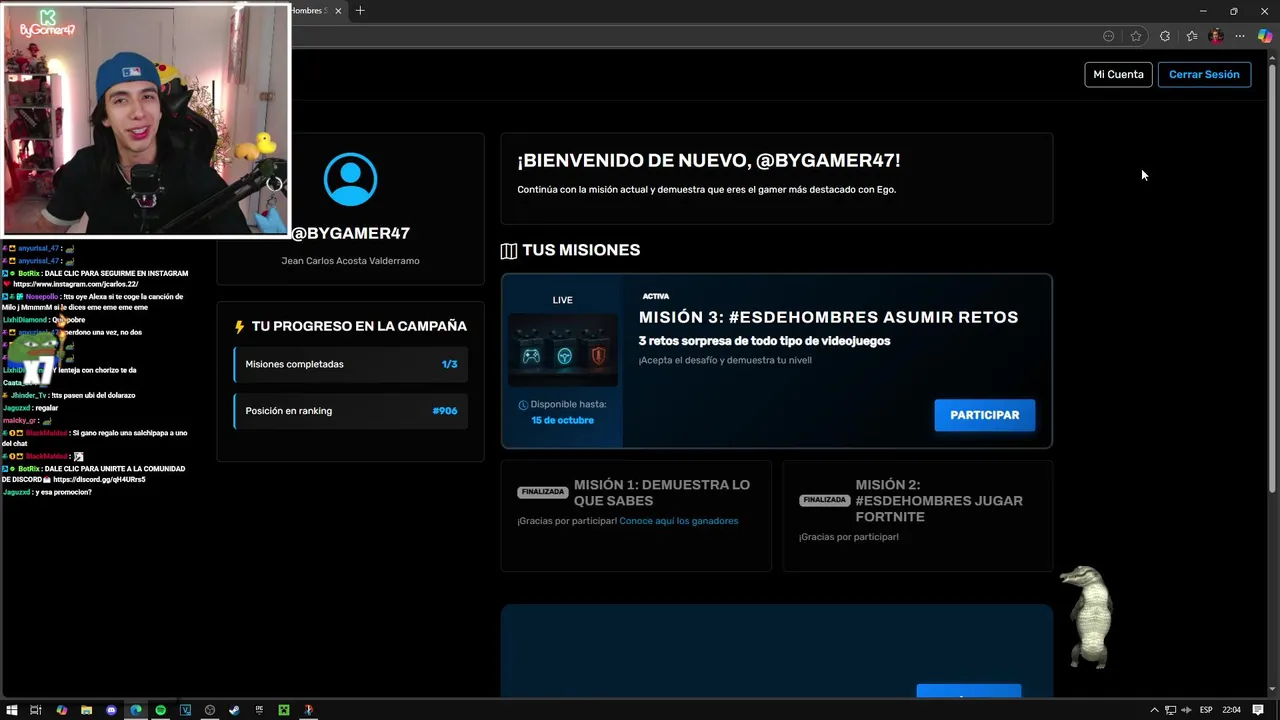Click the circled dots address bar icon
This screenshot has height=720, width=1280.
1108,36
